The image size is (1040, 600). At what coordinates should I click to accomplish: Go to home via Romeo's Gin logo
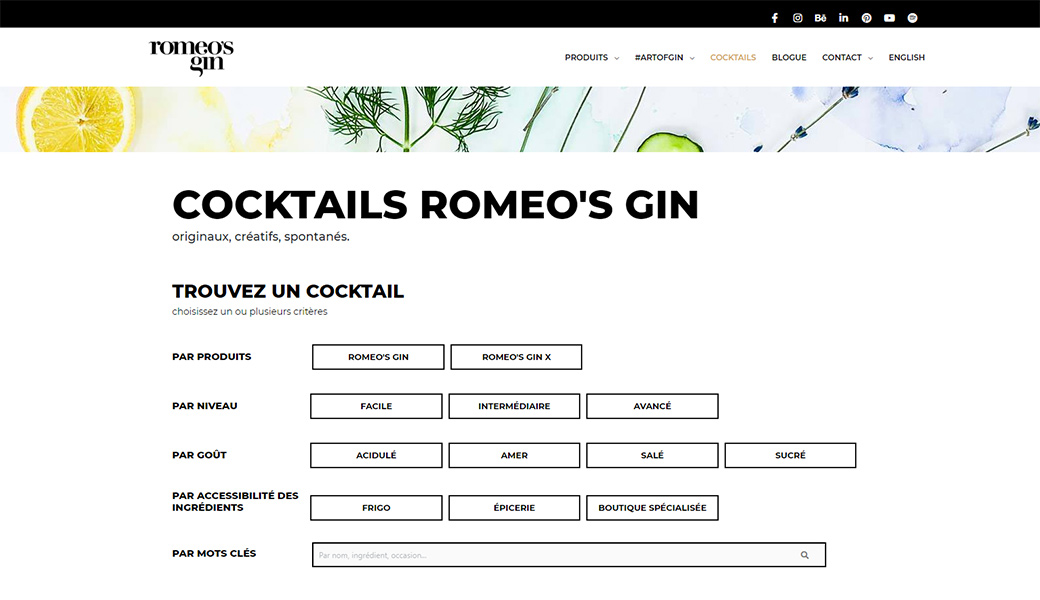point(191,57)
